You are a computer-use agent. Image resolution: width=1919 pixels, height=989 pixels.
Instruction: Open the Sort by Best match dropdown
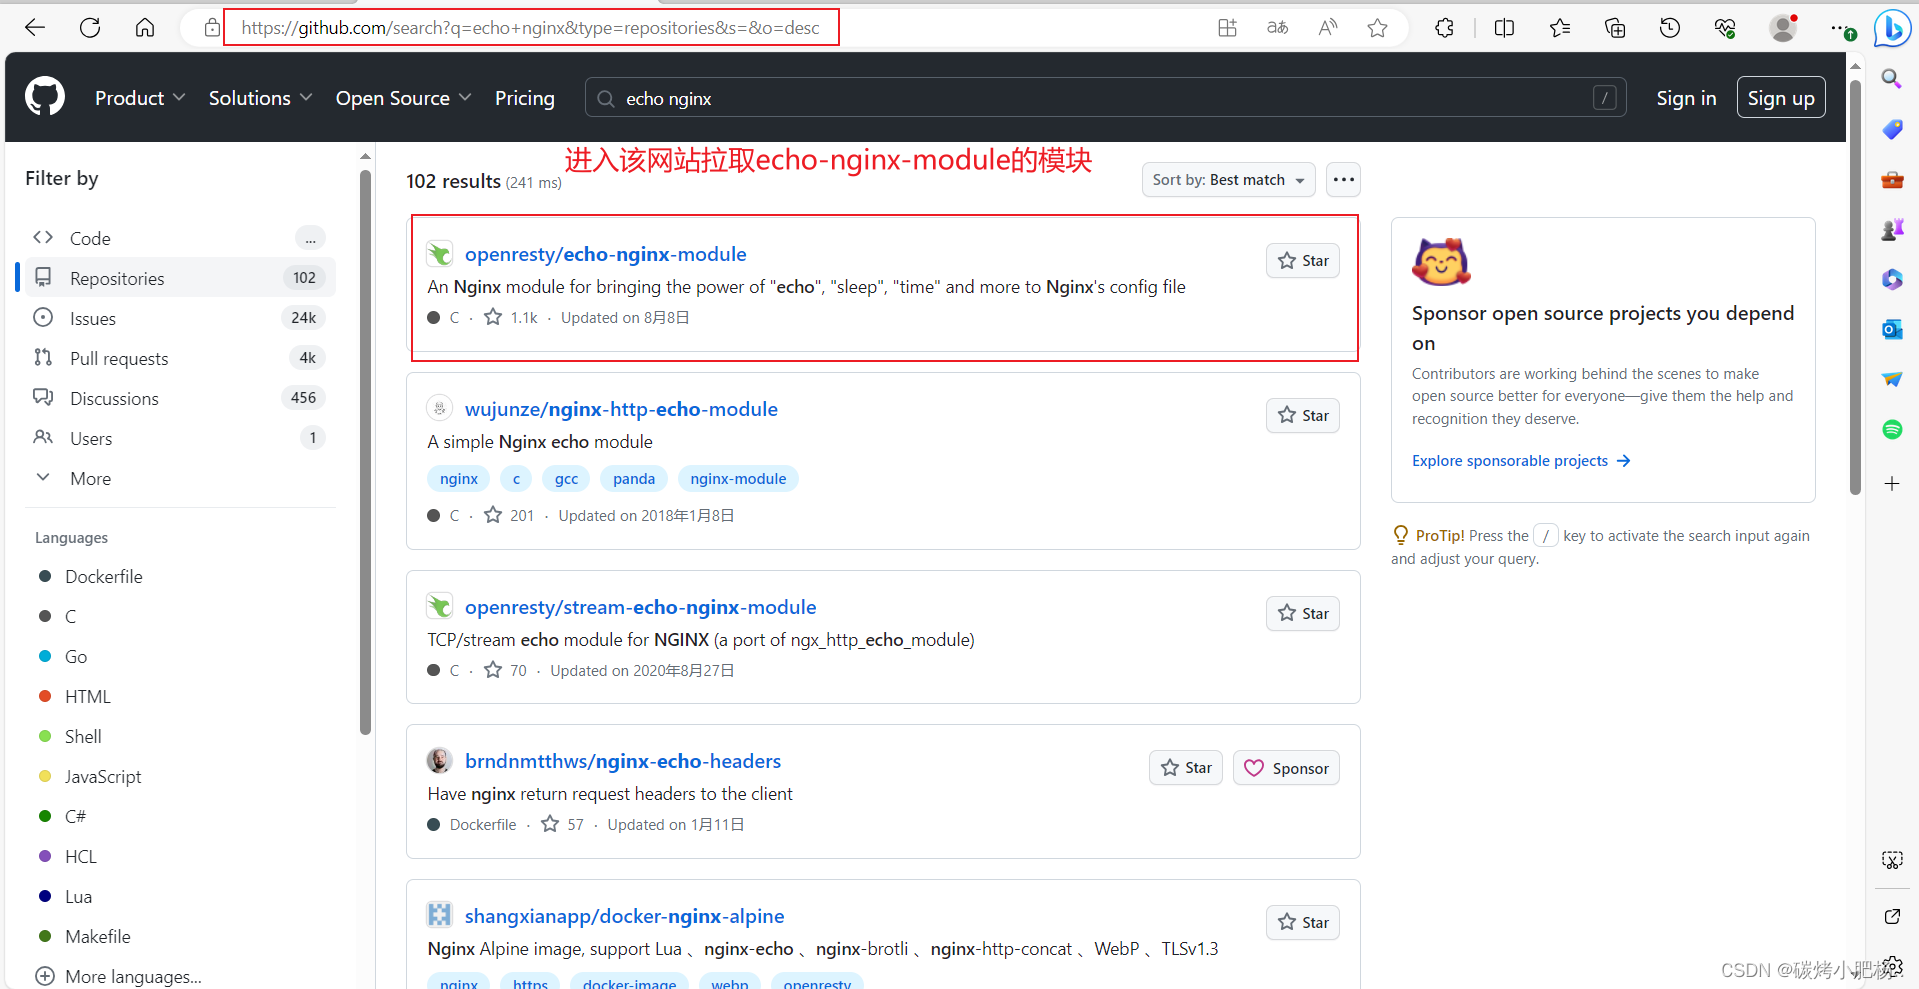1229,180
